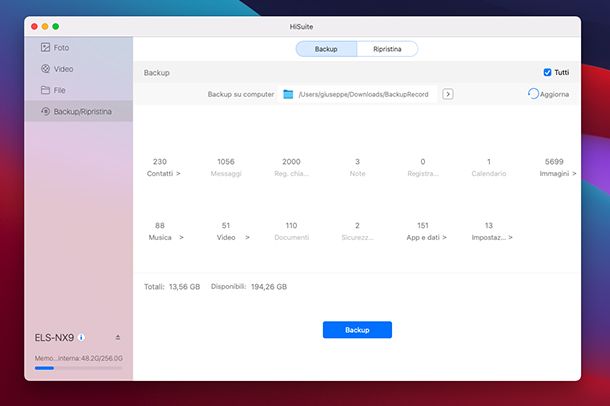The image size is (610, 406).
Task: Click the backup path text field
Action: 363,94
